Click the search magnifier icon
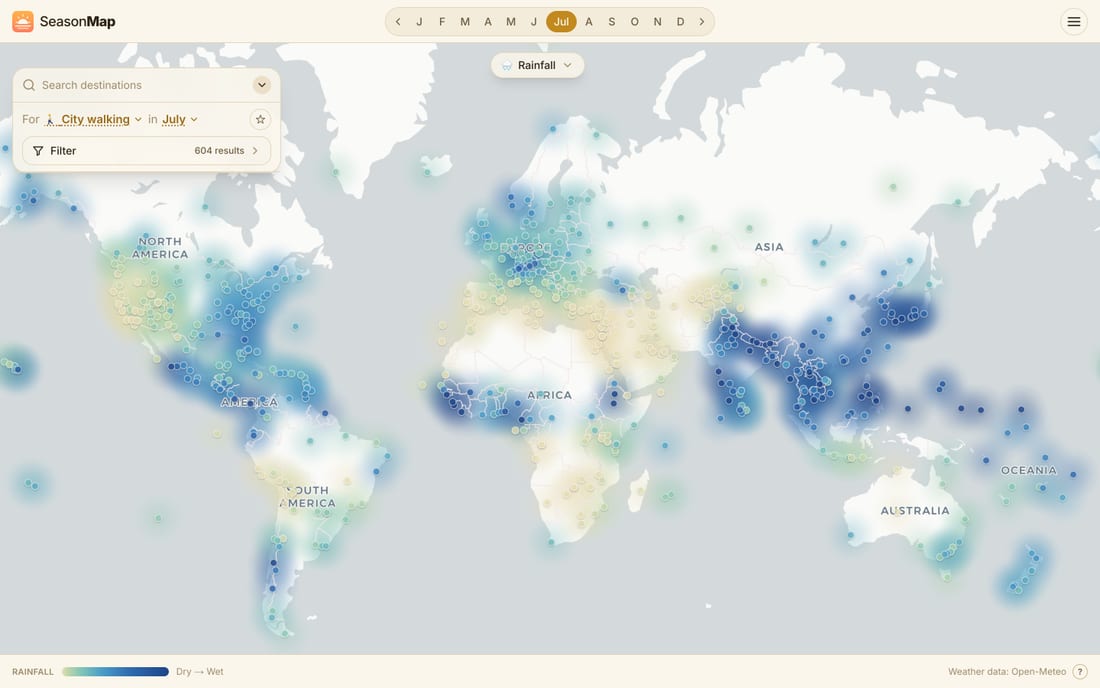Screen dimensions: 1100x688 29,85
